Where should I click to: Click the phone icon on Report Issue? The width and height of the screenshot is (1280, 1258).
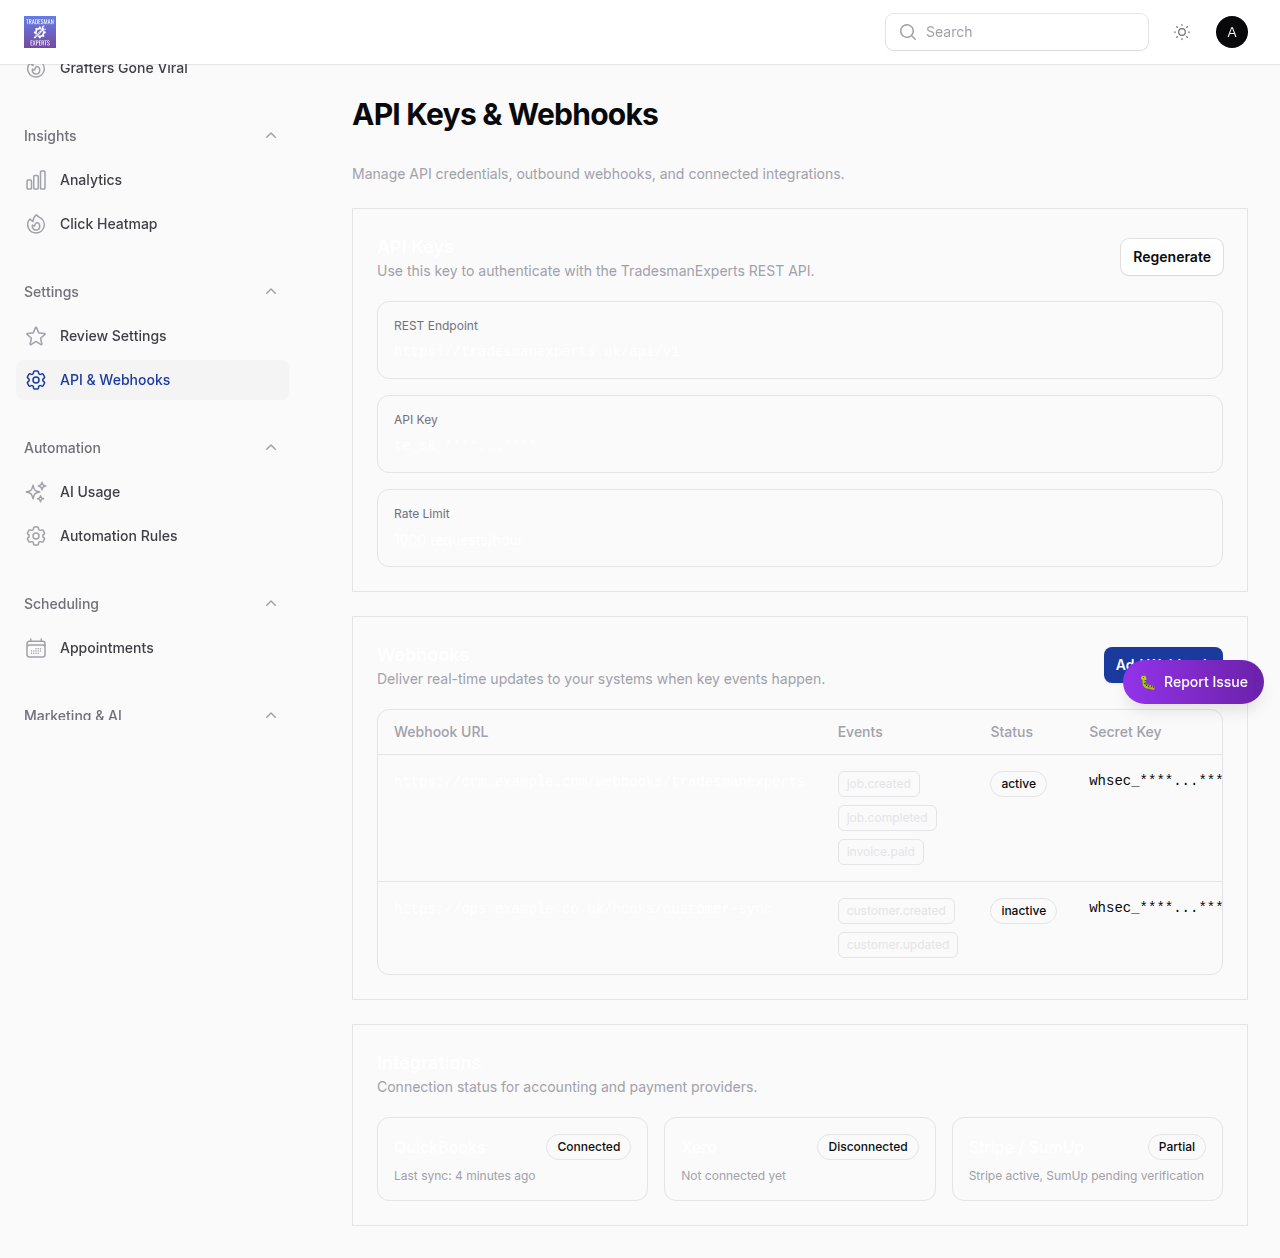(1146, 682)
